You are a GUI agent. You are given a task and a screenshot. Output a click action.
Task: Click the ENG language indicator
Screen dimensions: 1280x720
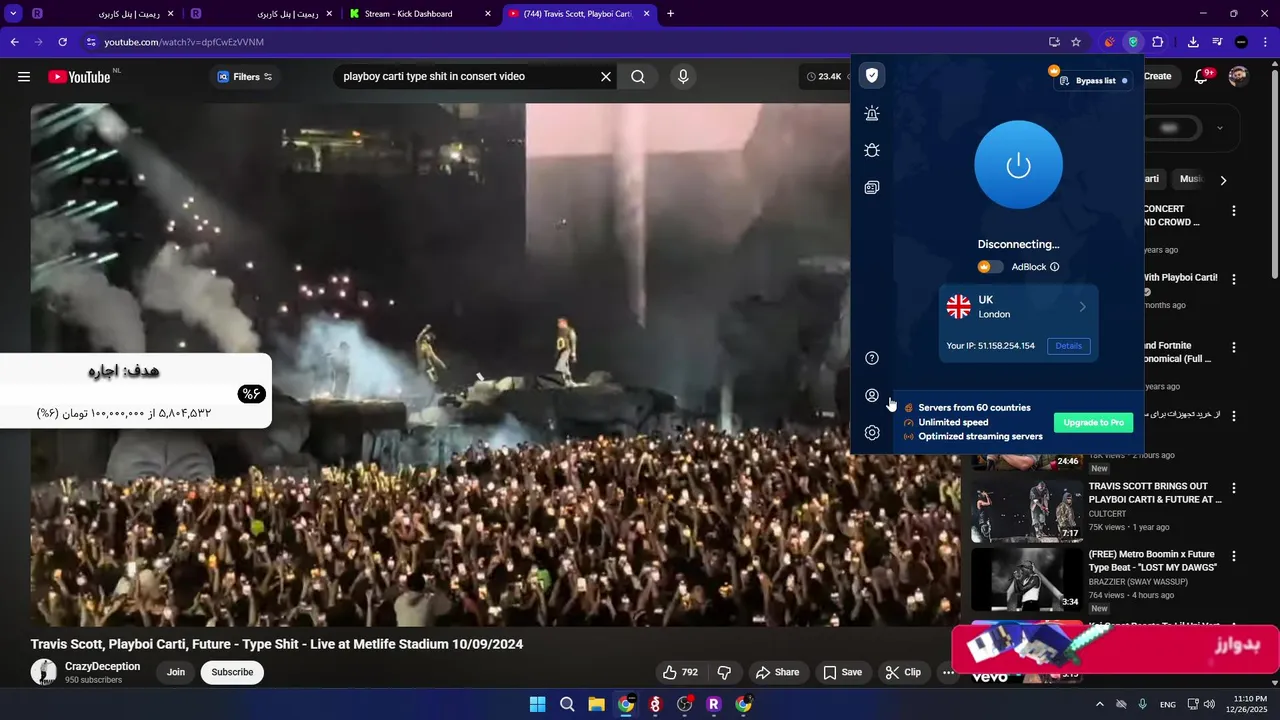1168,704
